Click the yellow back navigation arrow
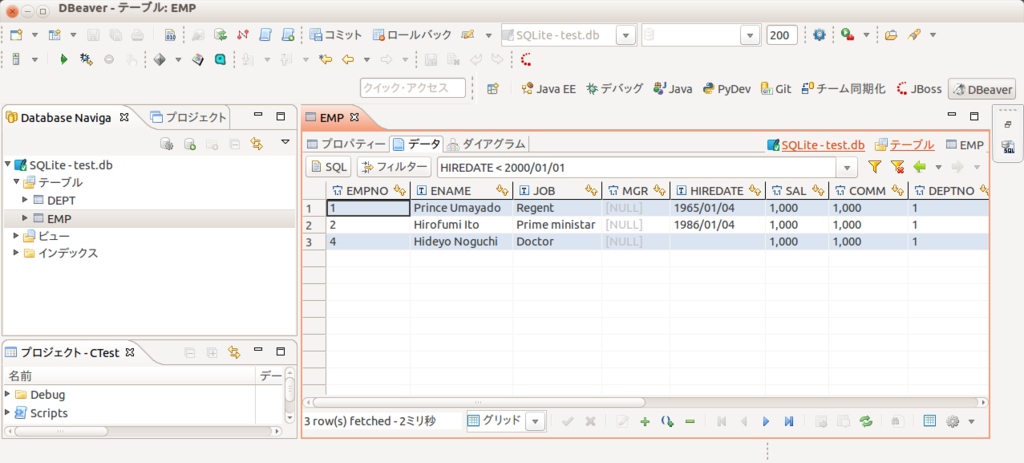 [x=347, y=59]
